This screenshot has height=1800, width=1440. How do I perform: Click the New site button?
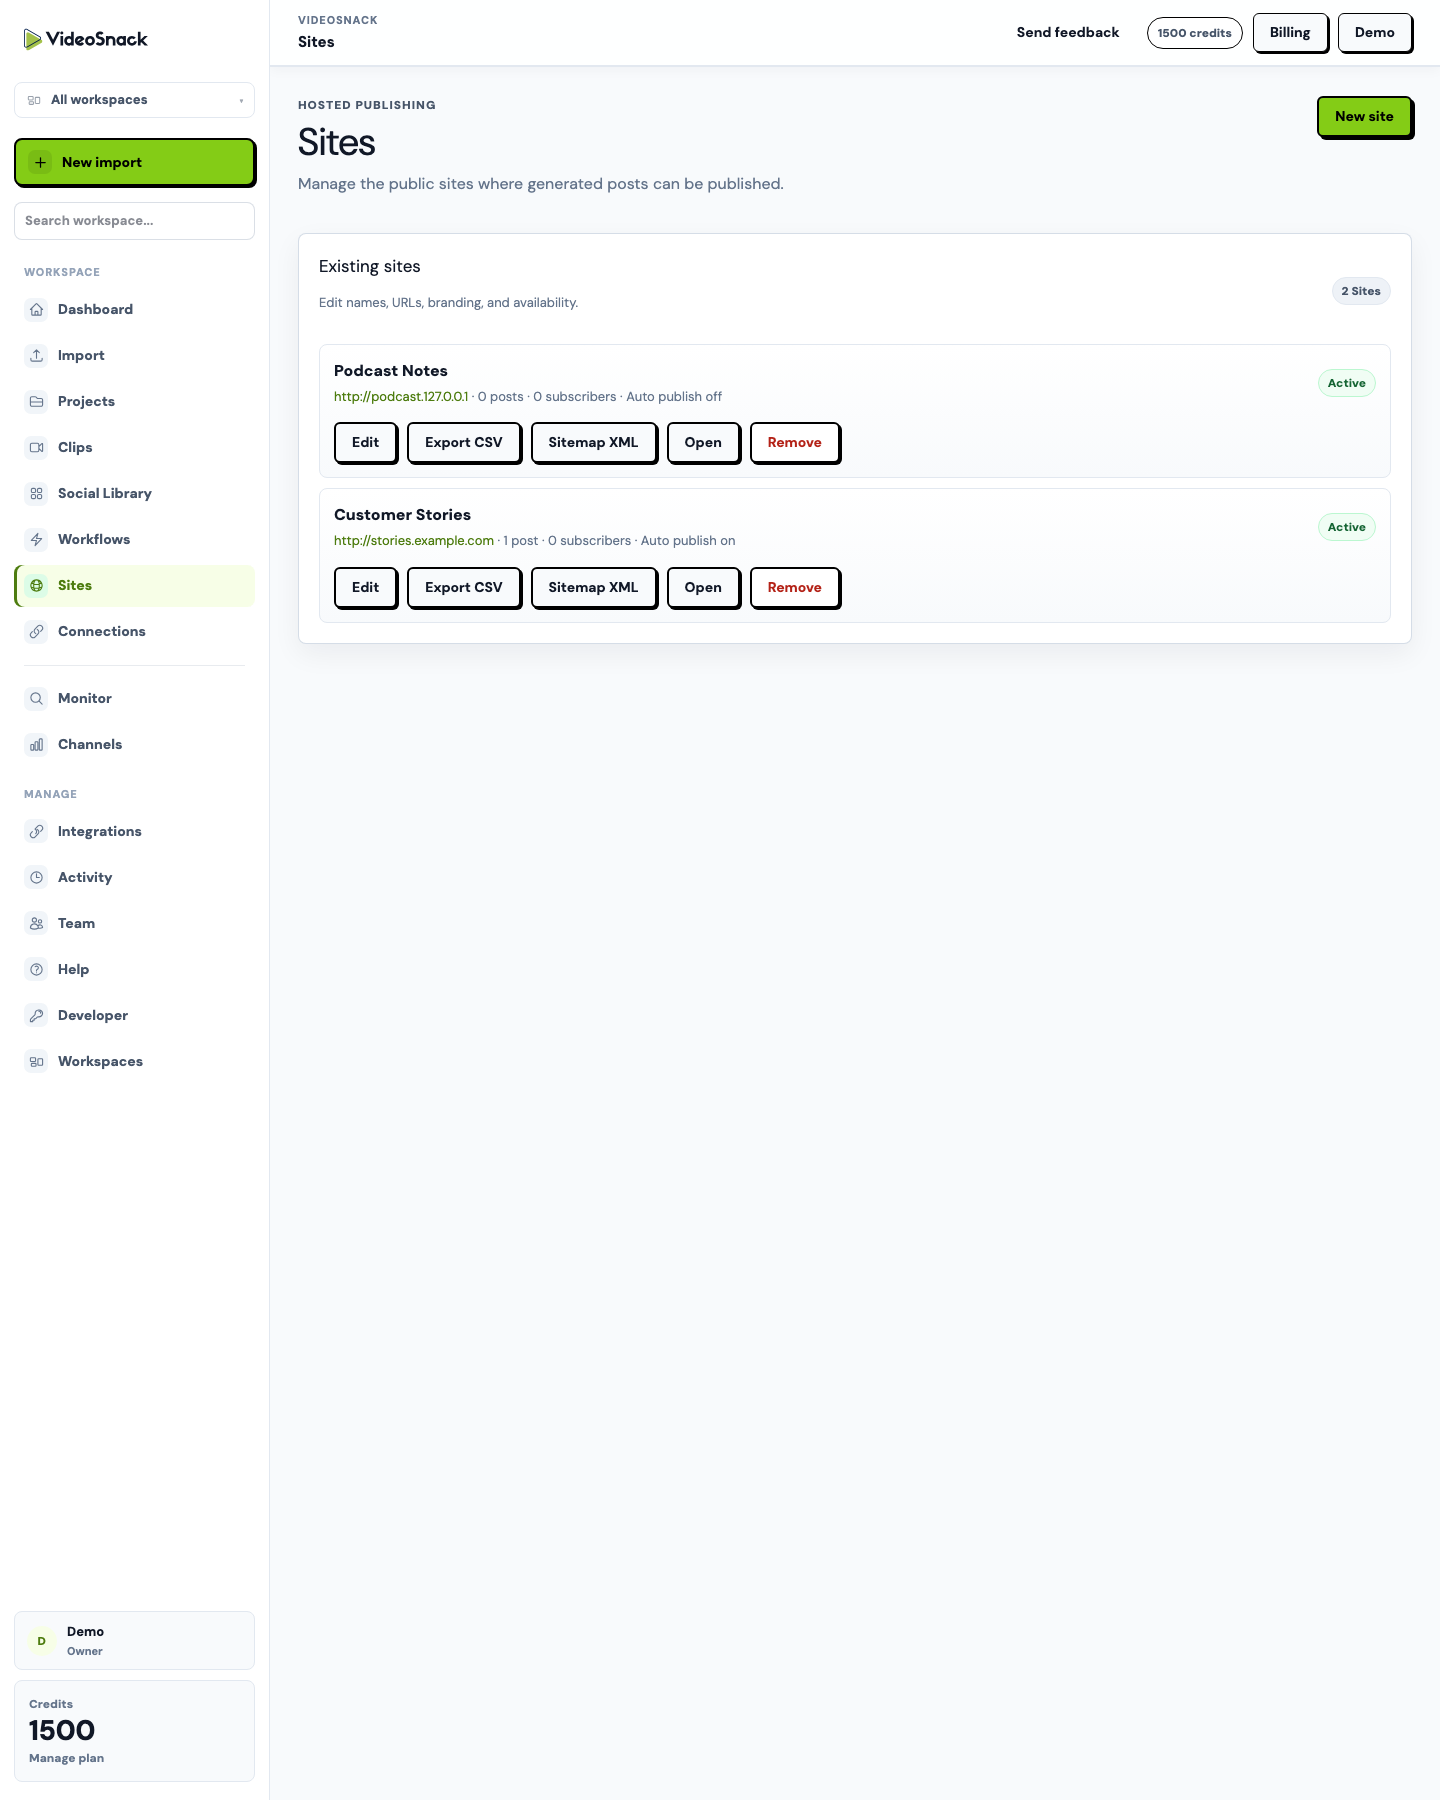tap(1364, 117)
